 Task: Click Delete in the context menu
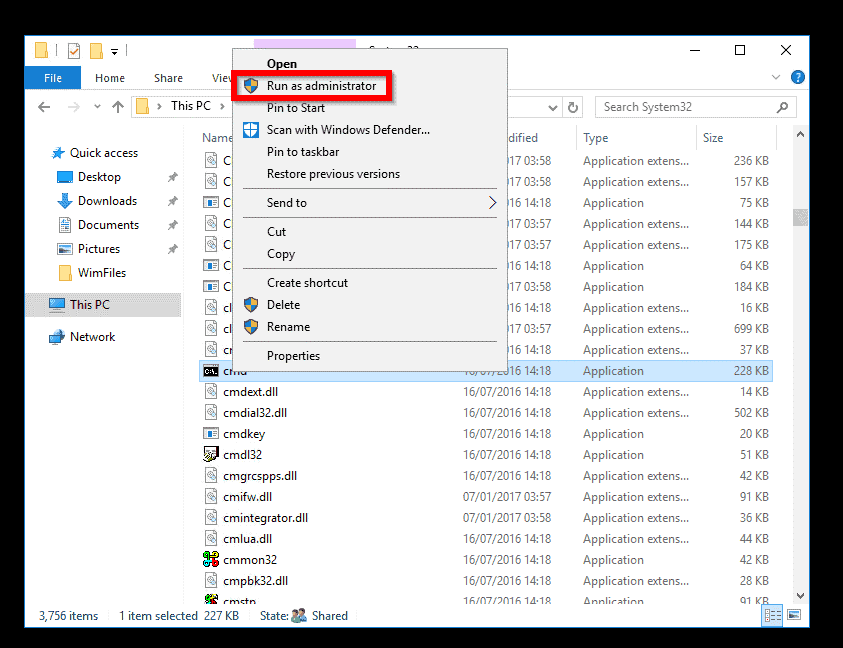tap(283, 305)
